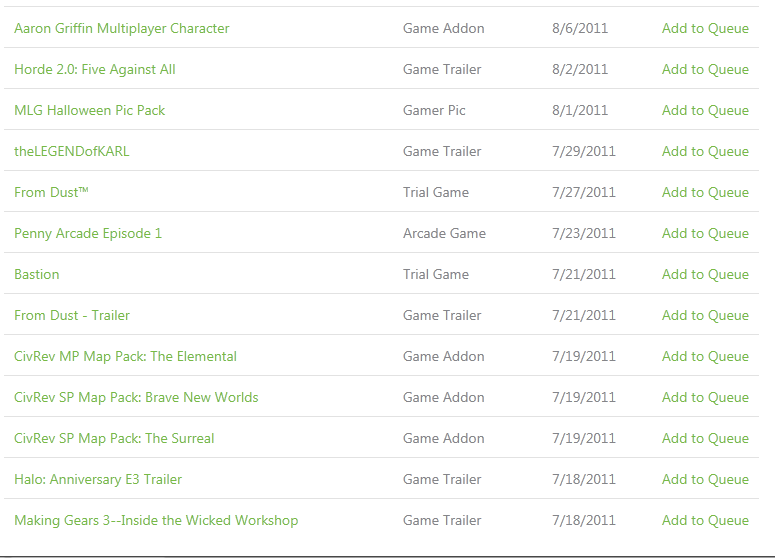Add Penny Arcade Episode 1 to queue
Image resolution: width=775 pixels, height=558 pixels.
click(x=705, y=234)
